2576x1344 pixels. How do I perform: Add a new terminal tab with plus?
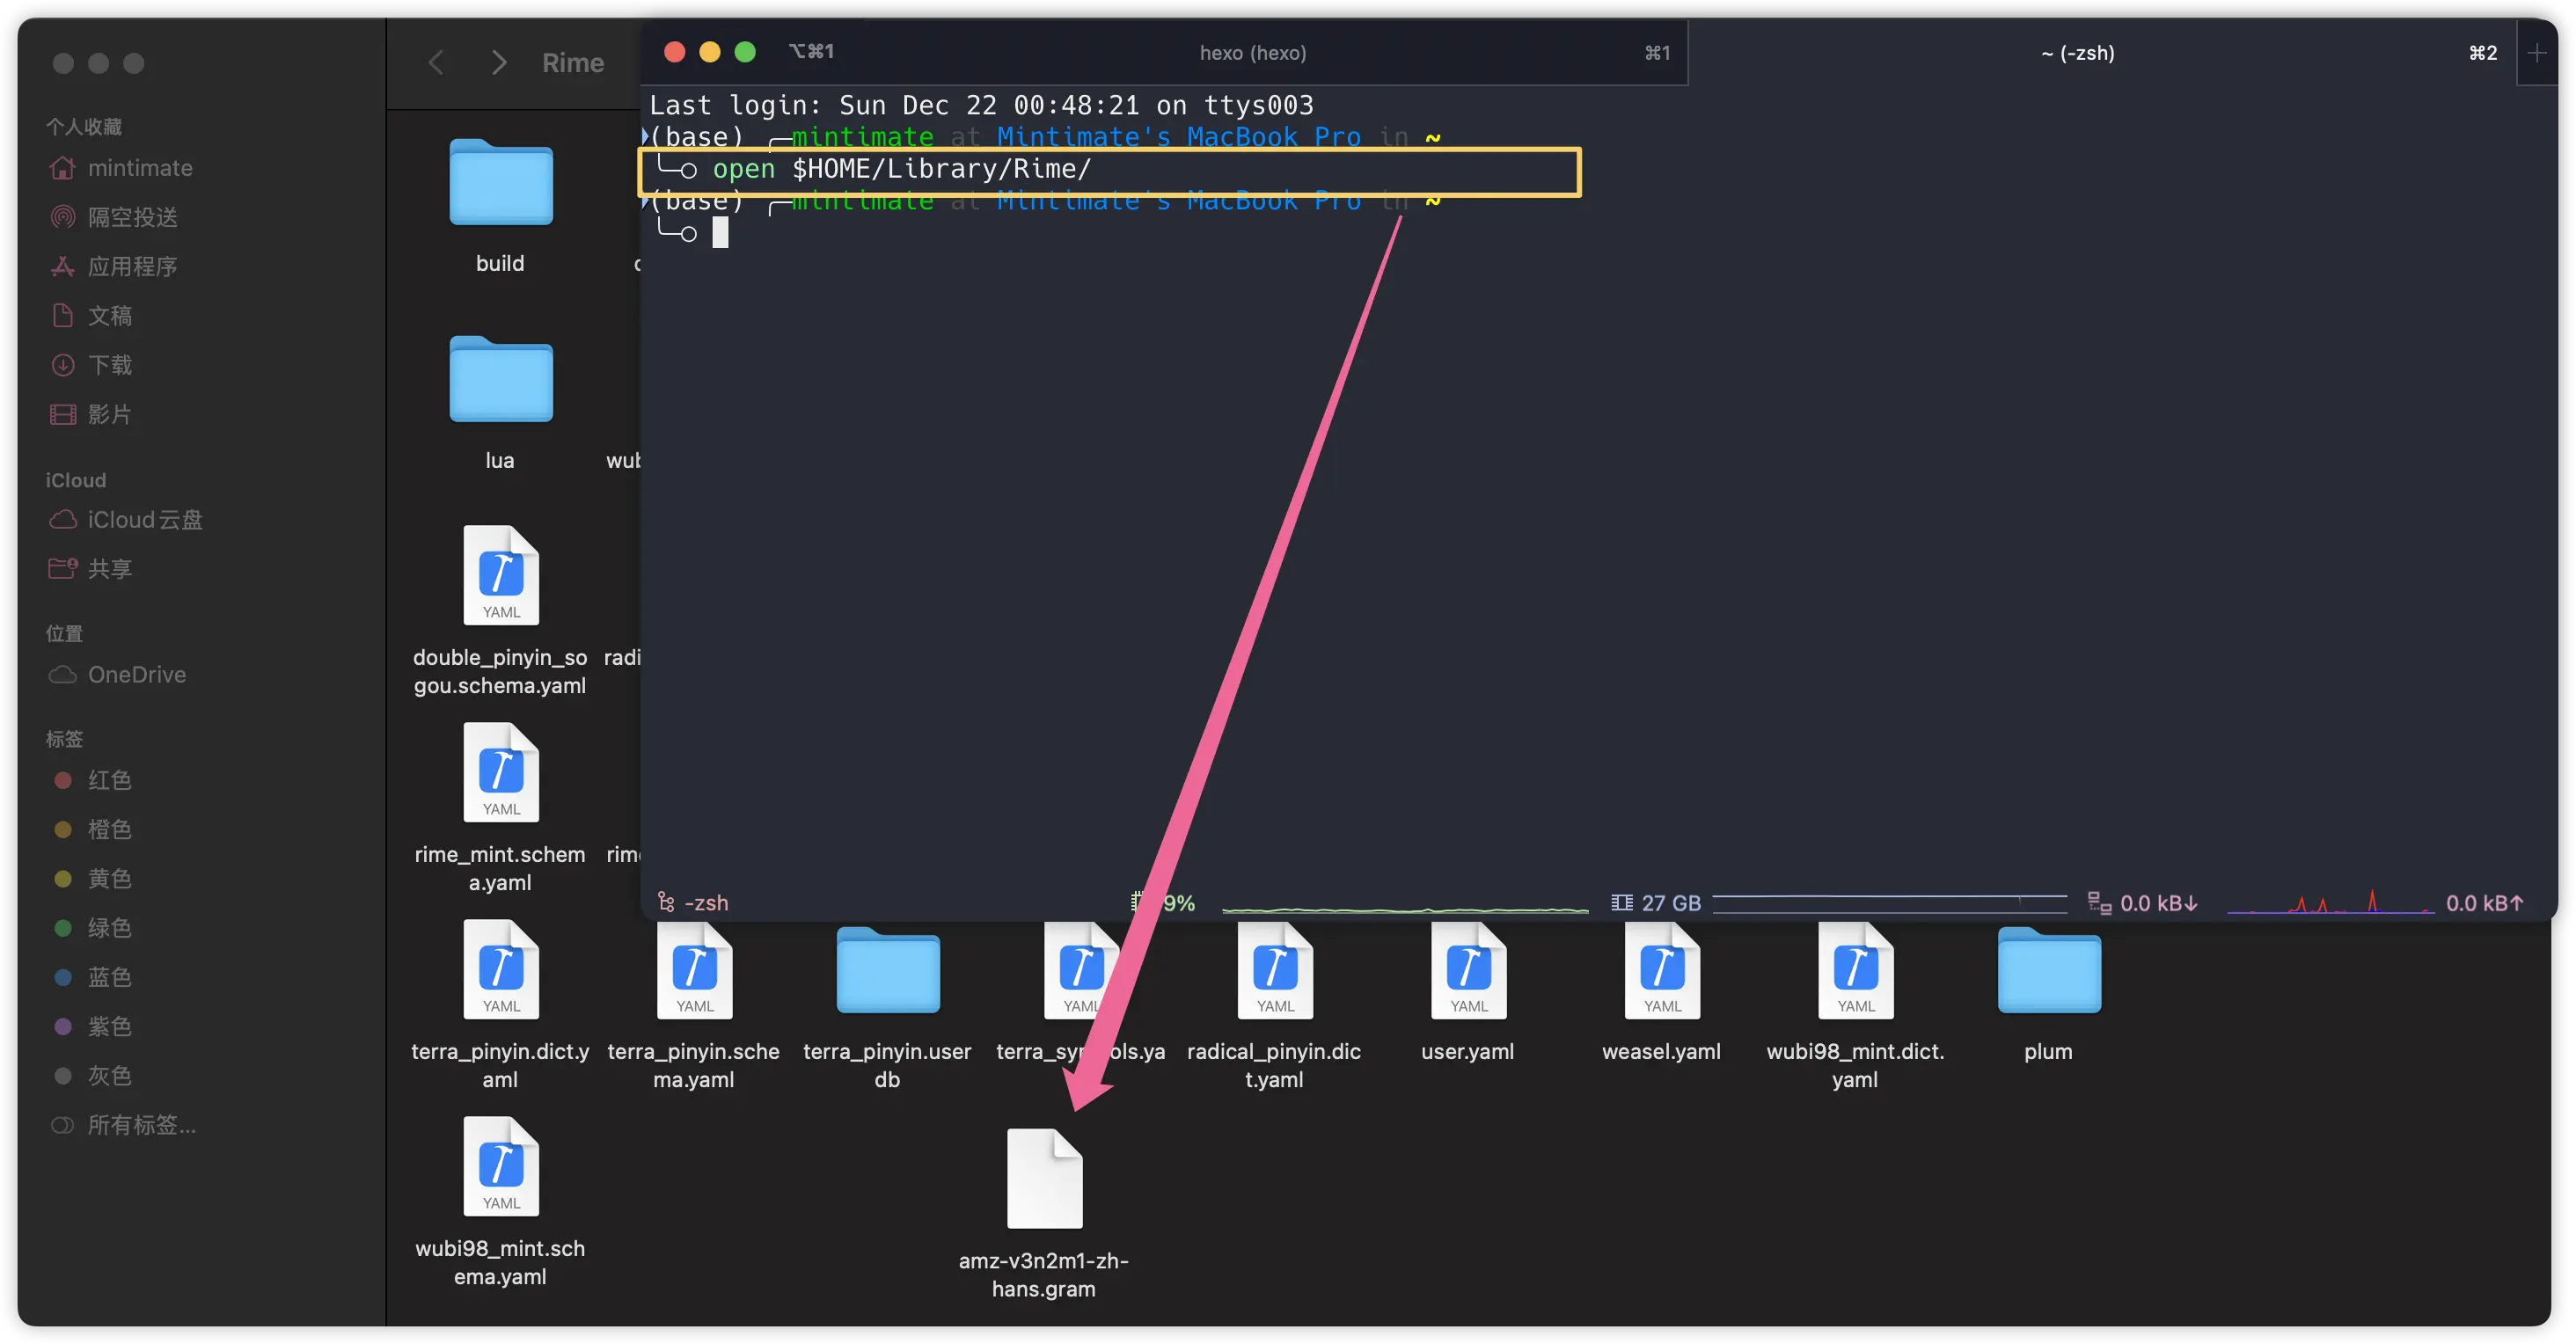click(x=2536, y=53)
